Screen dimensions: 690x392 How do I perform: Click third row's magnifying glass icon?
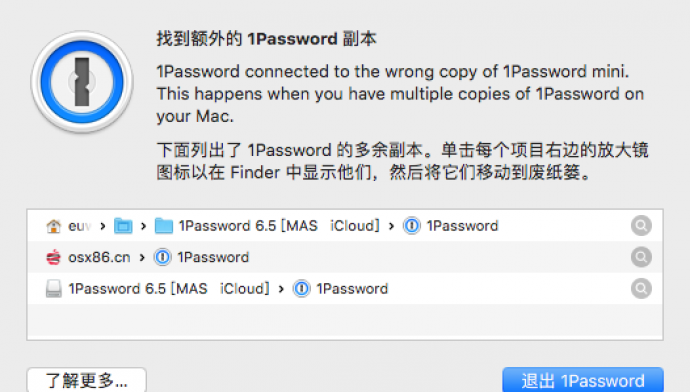click(641, 289)
